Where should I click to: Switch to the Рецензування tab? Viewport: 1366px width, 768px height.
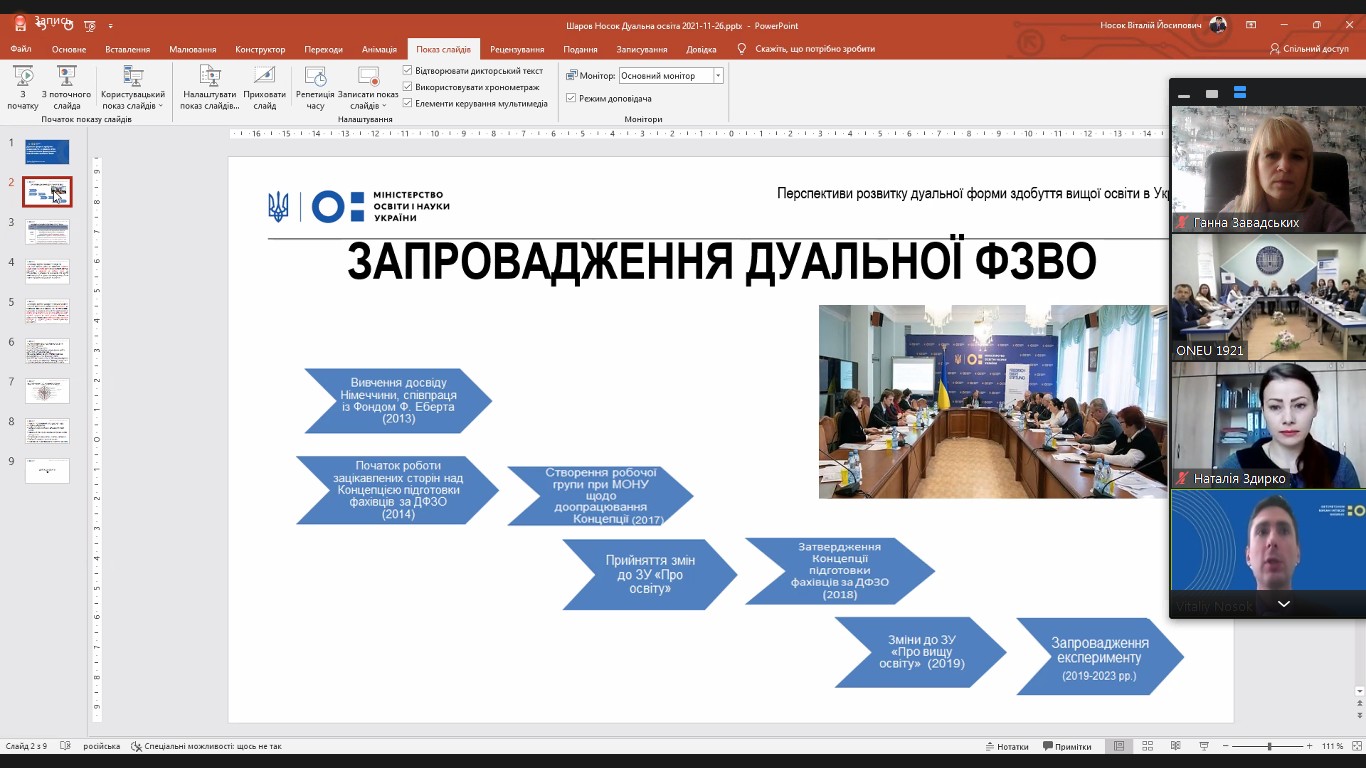[517, 49]
